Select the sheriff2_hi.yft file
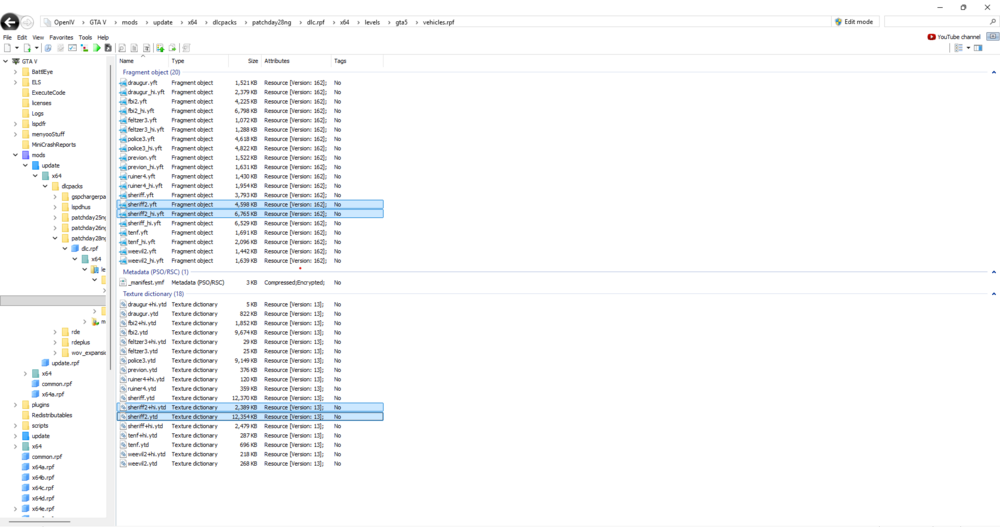Image resolution: width=1000 pixels, height=527 pixels. pos(250,214)
